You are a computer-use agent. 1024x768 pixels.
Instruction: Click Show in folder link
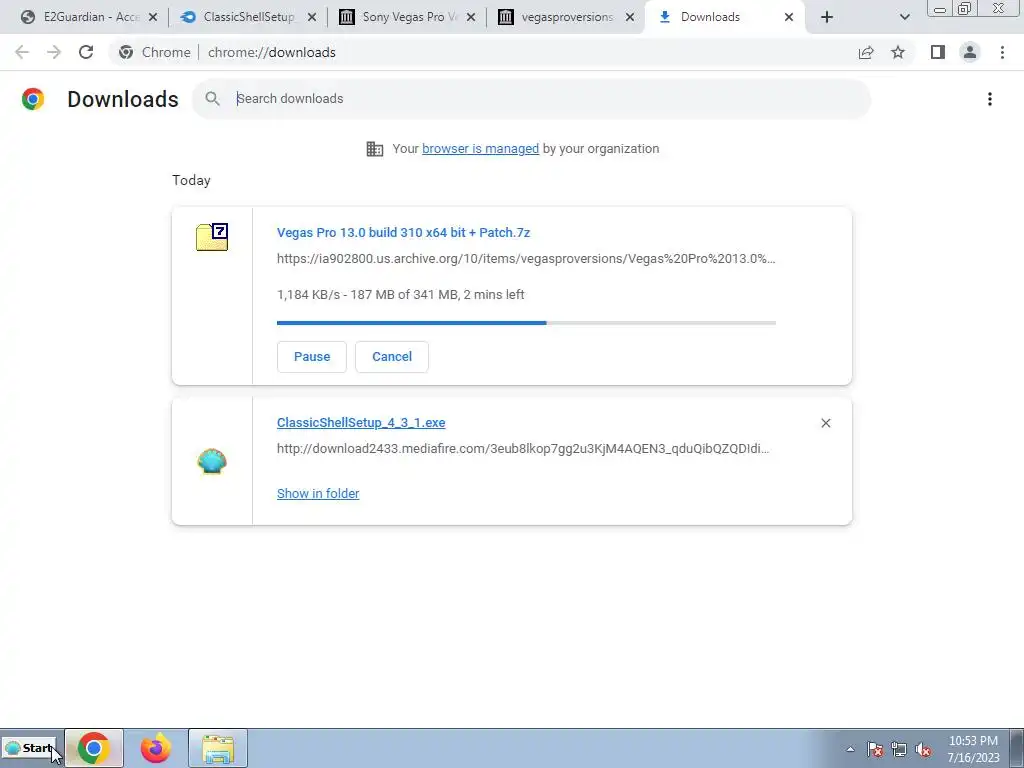click(318, 494)
